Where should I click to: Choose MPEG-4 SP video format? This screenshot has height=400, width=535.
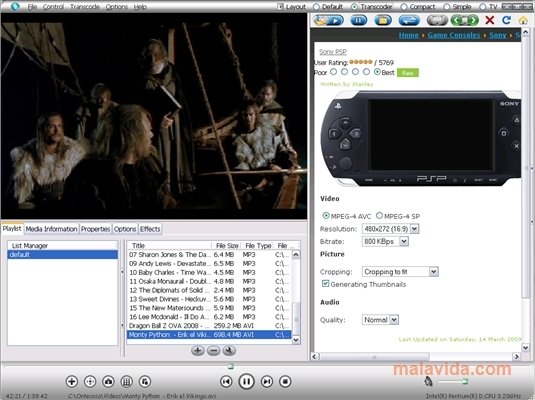[379, 215]
